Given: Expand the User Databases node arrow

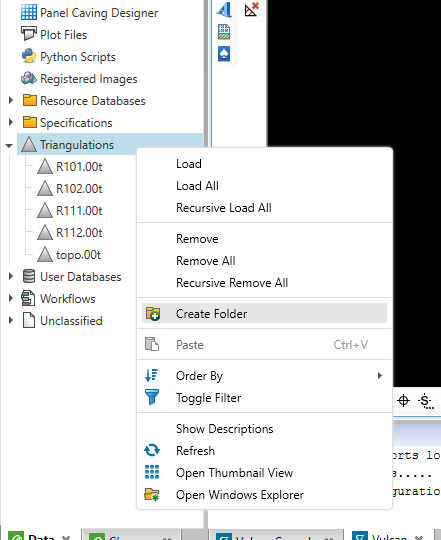Looking at the screenshot, I should pos(11,277).
